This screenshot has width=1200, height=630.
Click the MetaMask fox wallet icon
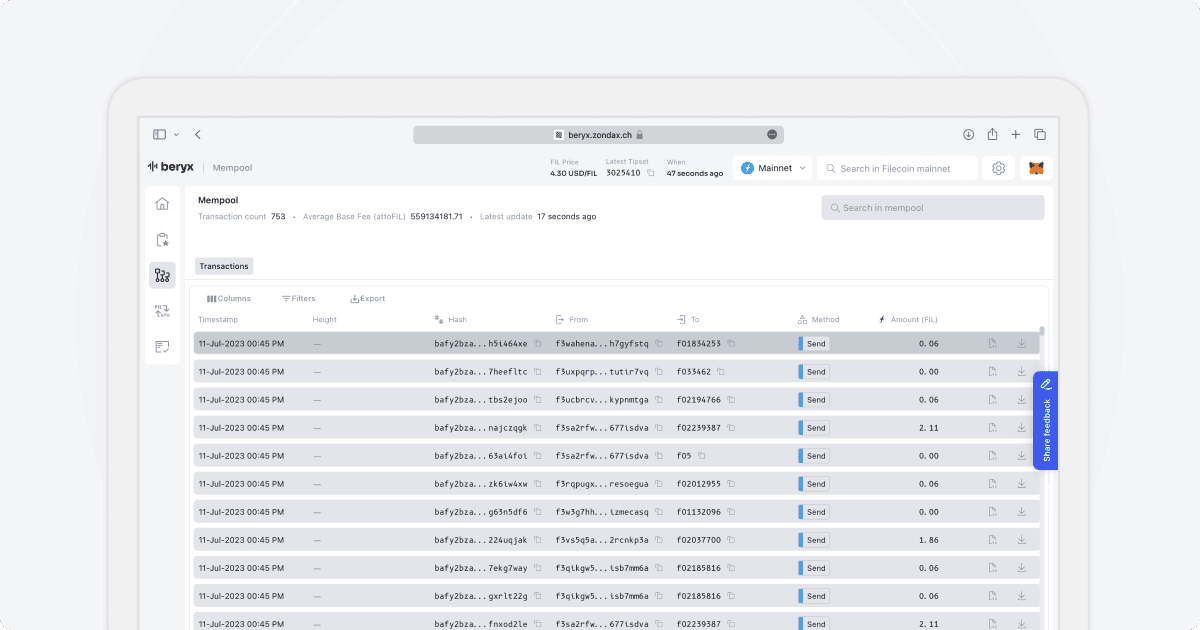click(x=1037, y=168)
